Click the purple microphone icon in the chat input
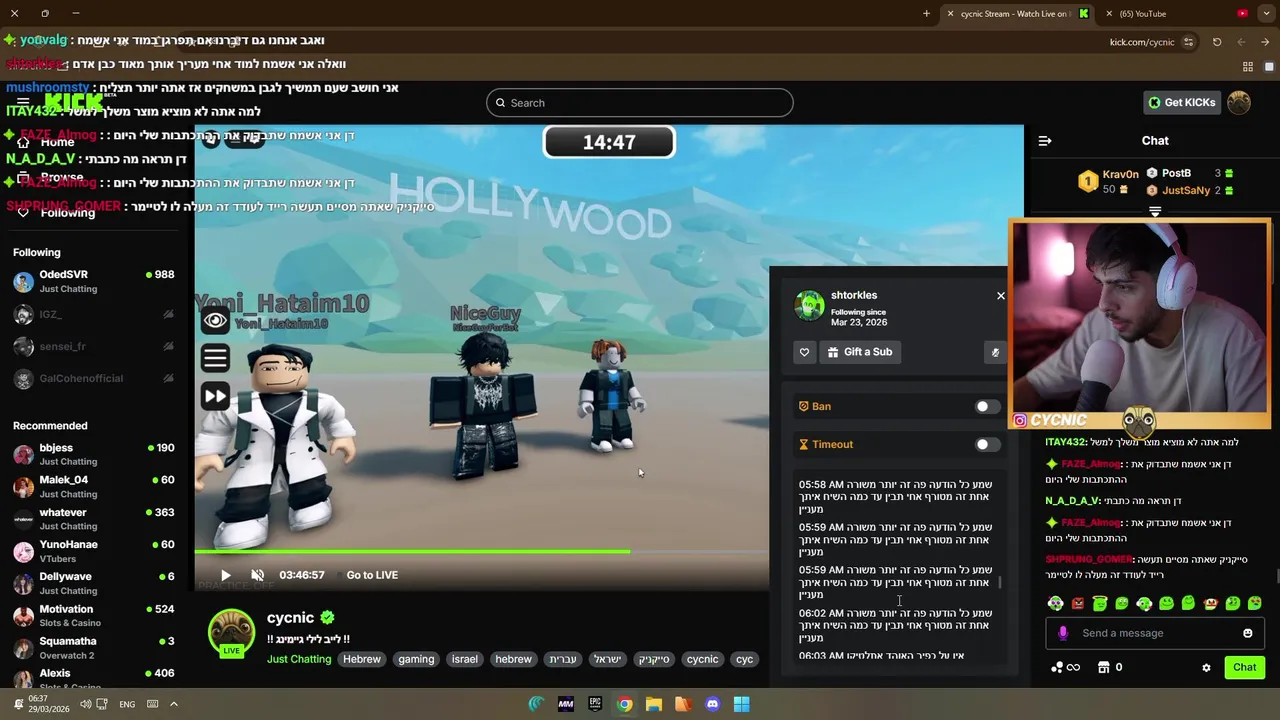The width and height of the screenshot is (1280, 720). pos(1063,633)
